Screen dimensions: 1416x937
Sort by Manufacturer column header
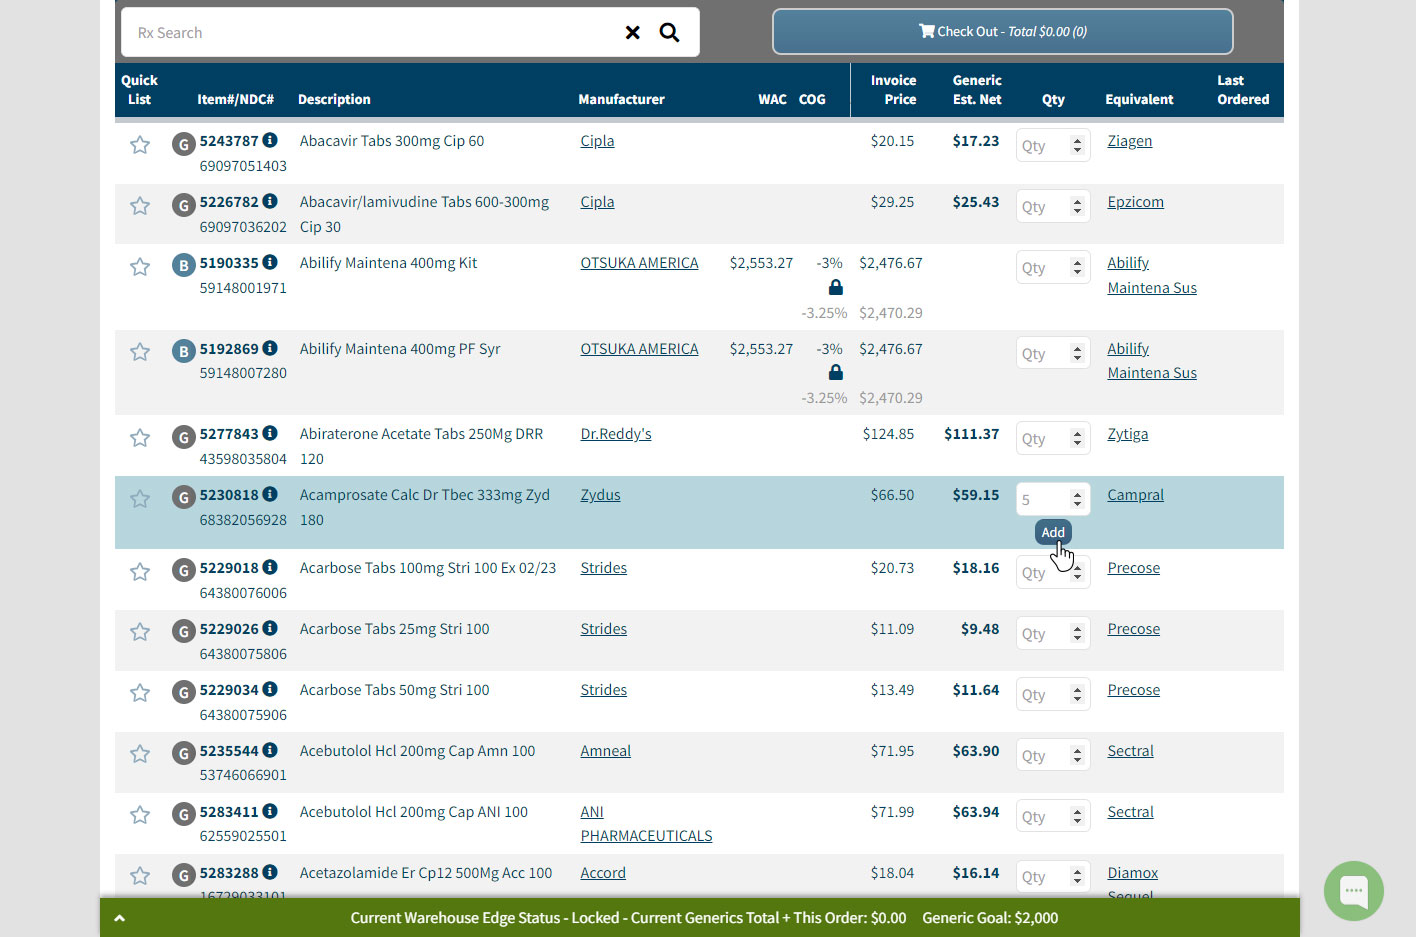point(621,99)
